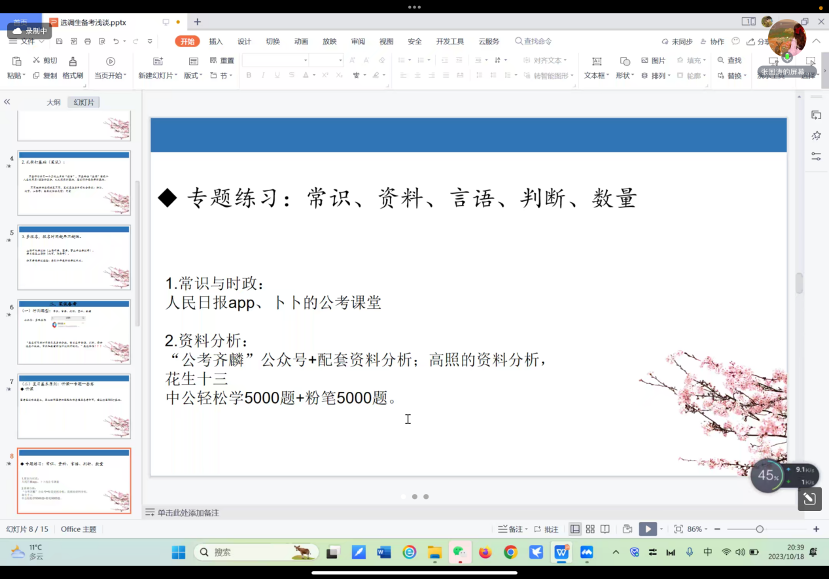Toggle Italic formatting

263,76
